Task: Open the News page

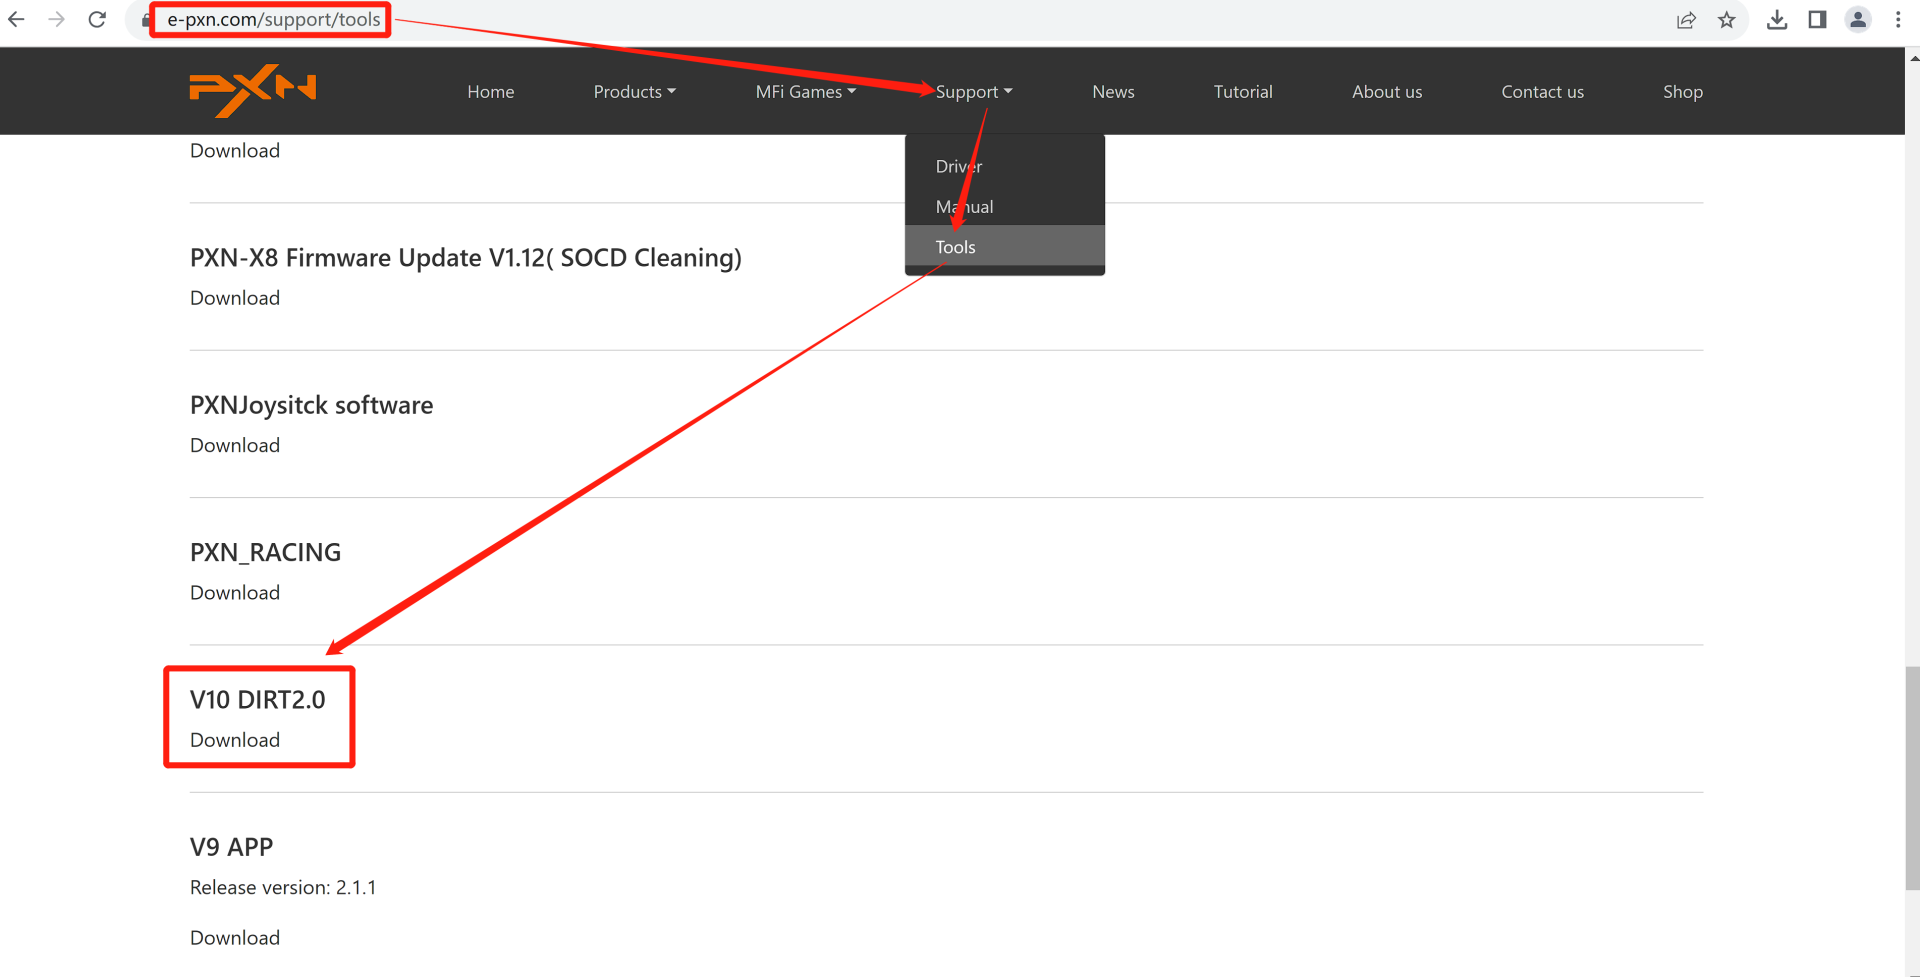Action: pyautogui.click(x=1113, y=92)
